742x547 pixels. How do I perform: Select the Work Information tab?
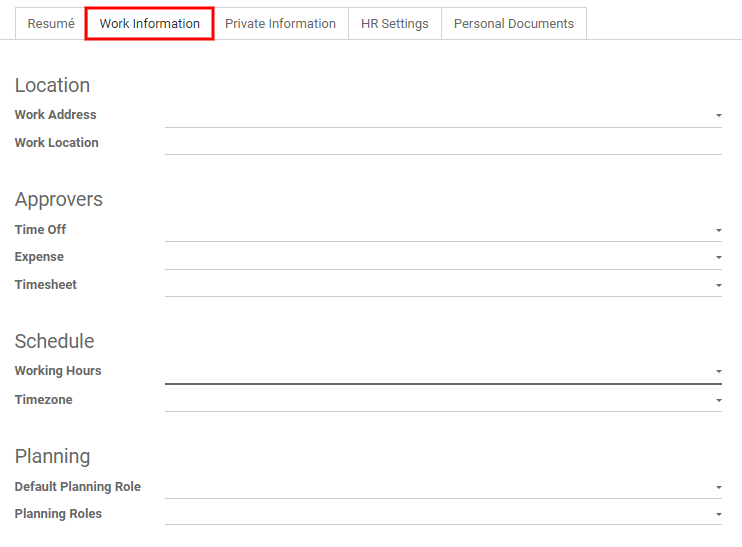coord(150,24)
